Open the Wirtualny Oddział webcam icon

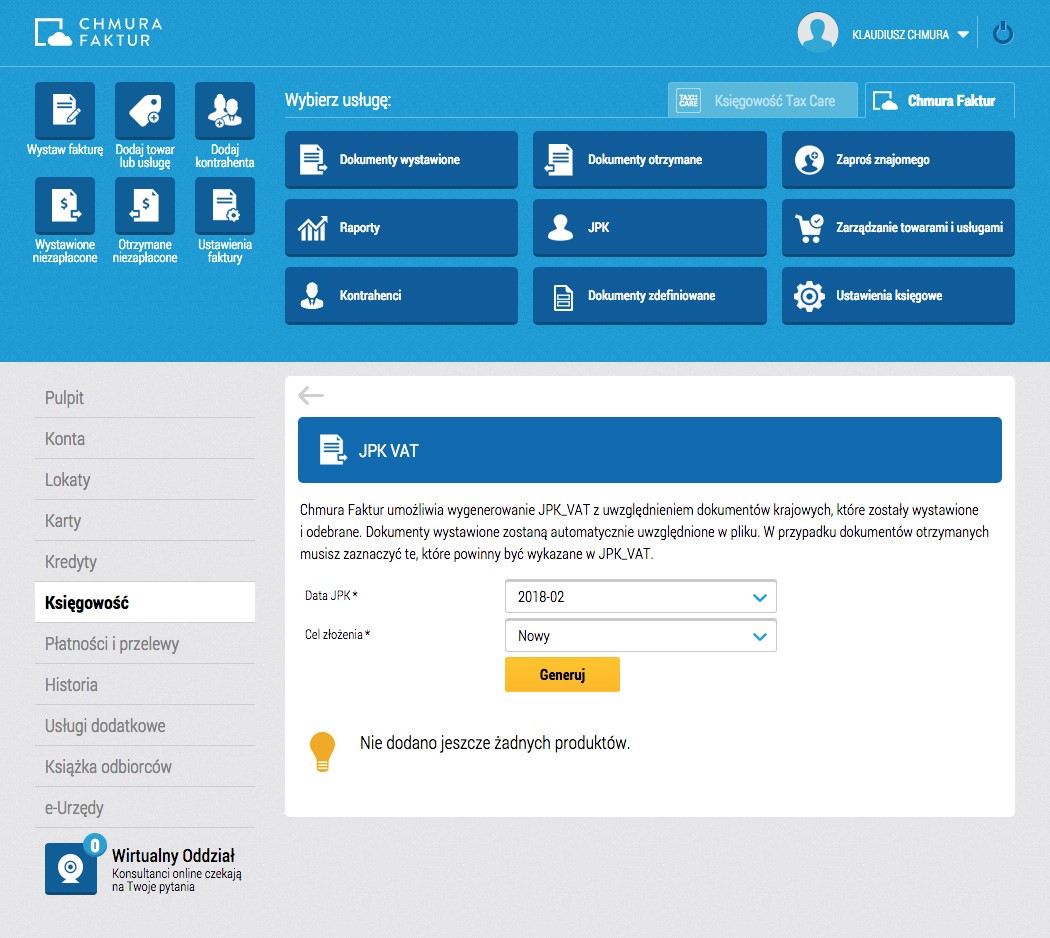70,868
